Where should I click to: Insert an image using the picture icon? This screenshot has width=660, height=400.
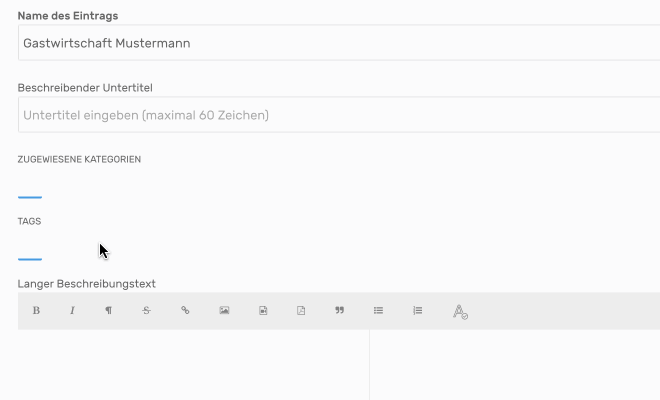pyautogui.click(x=224, y=311)
